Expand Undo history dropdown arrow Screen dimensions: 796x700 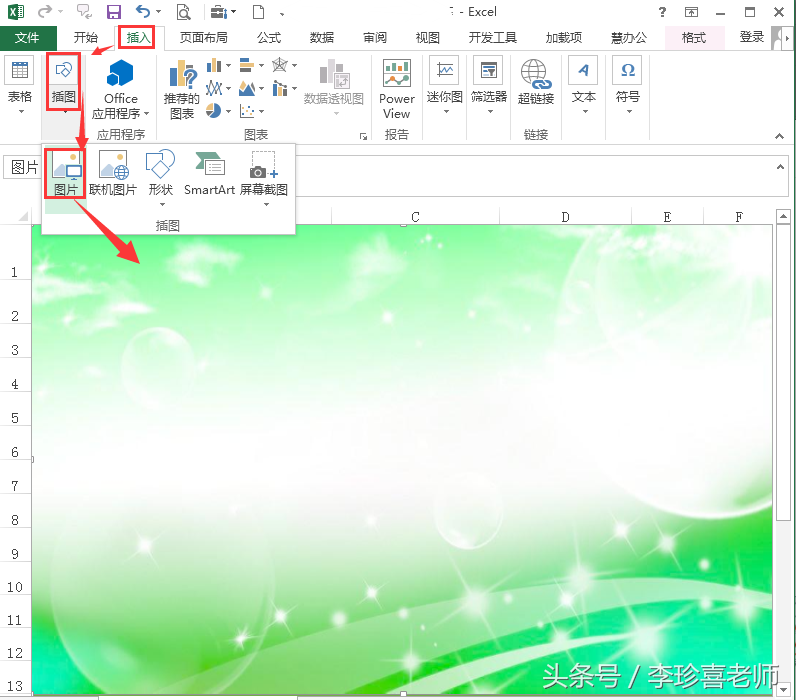pyautogui.click(x=158, y=12)
